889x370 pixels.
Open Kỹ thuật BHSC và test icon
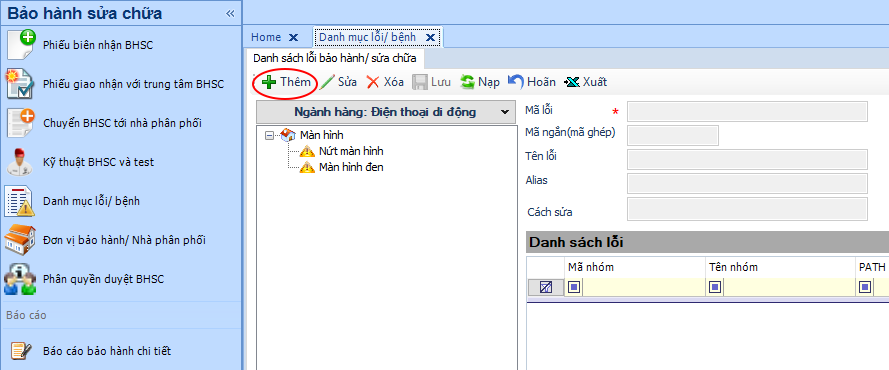coord(20,162)
